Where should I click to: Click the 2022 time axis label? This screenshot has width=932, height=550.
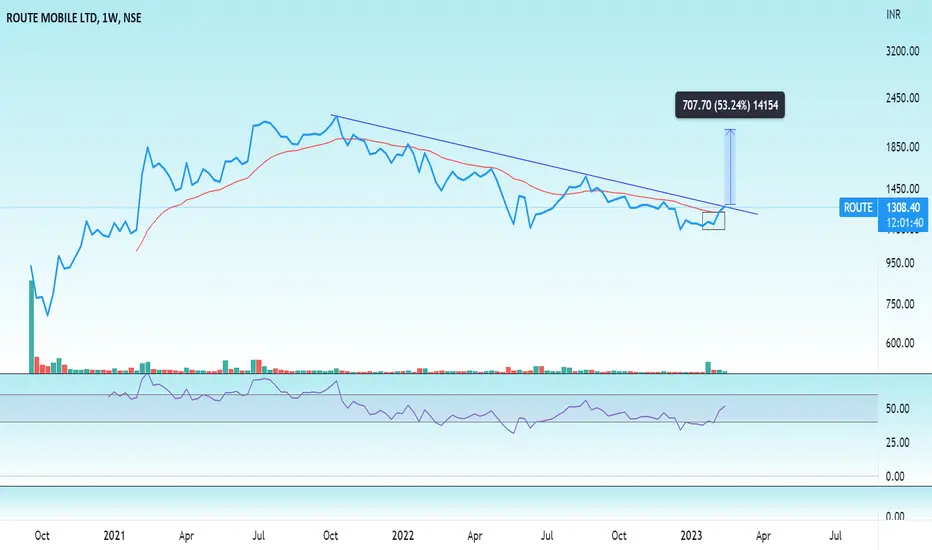[402, 536]
